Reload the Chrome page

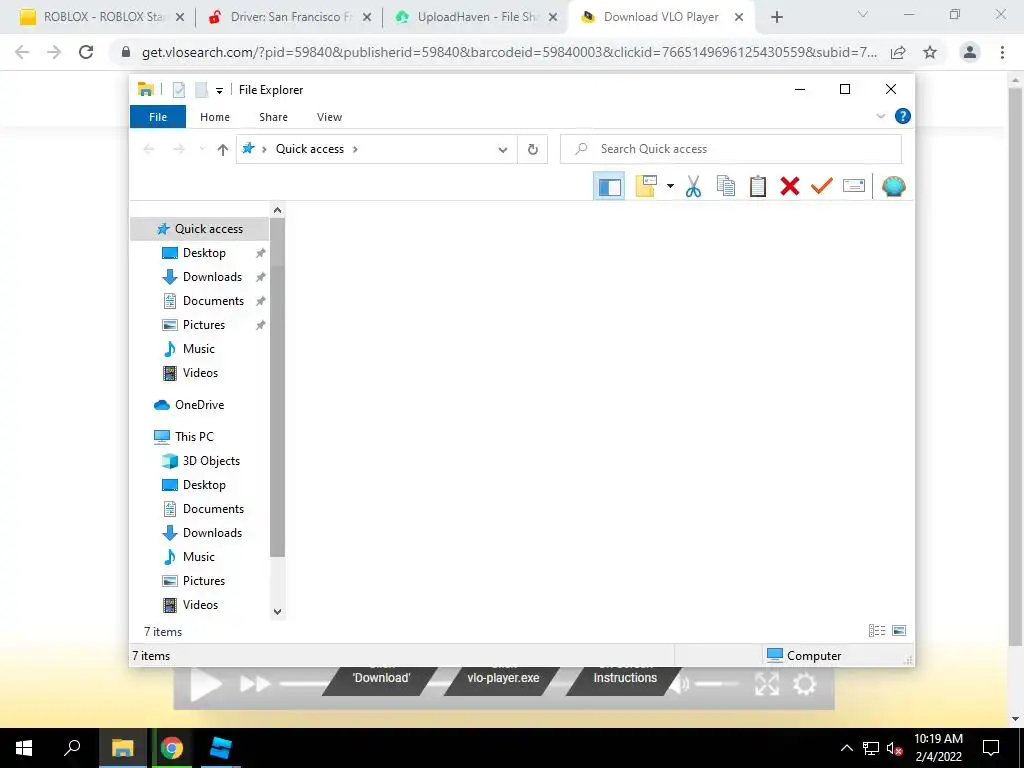(86, 52)
